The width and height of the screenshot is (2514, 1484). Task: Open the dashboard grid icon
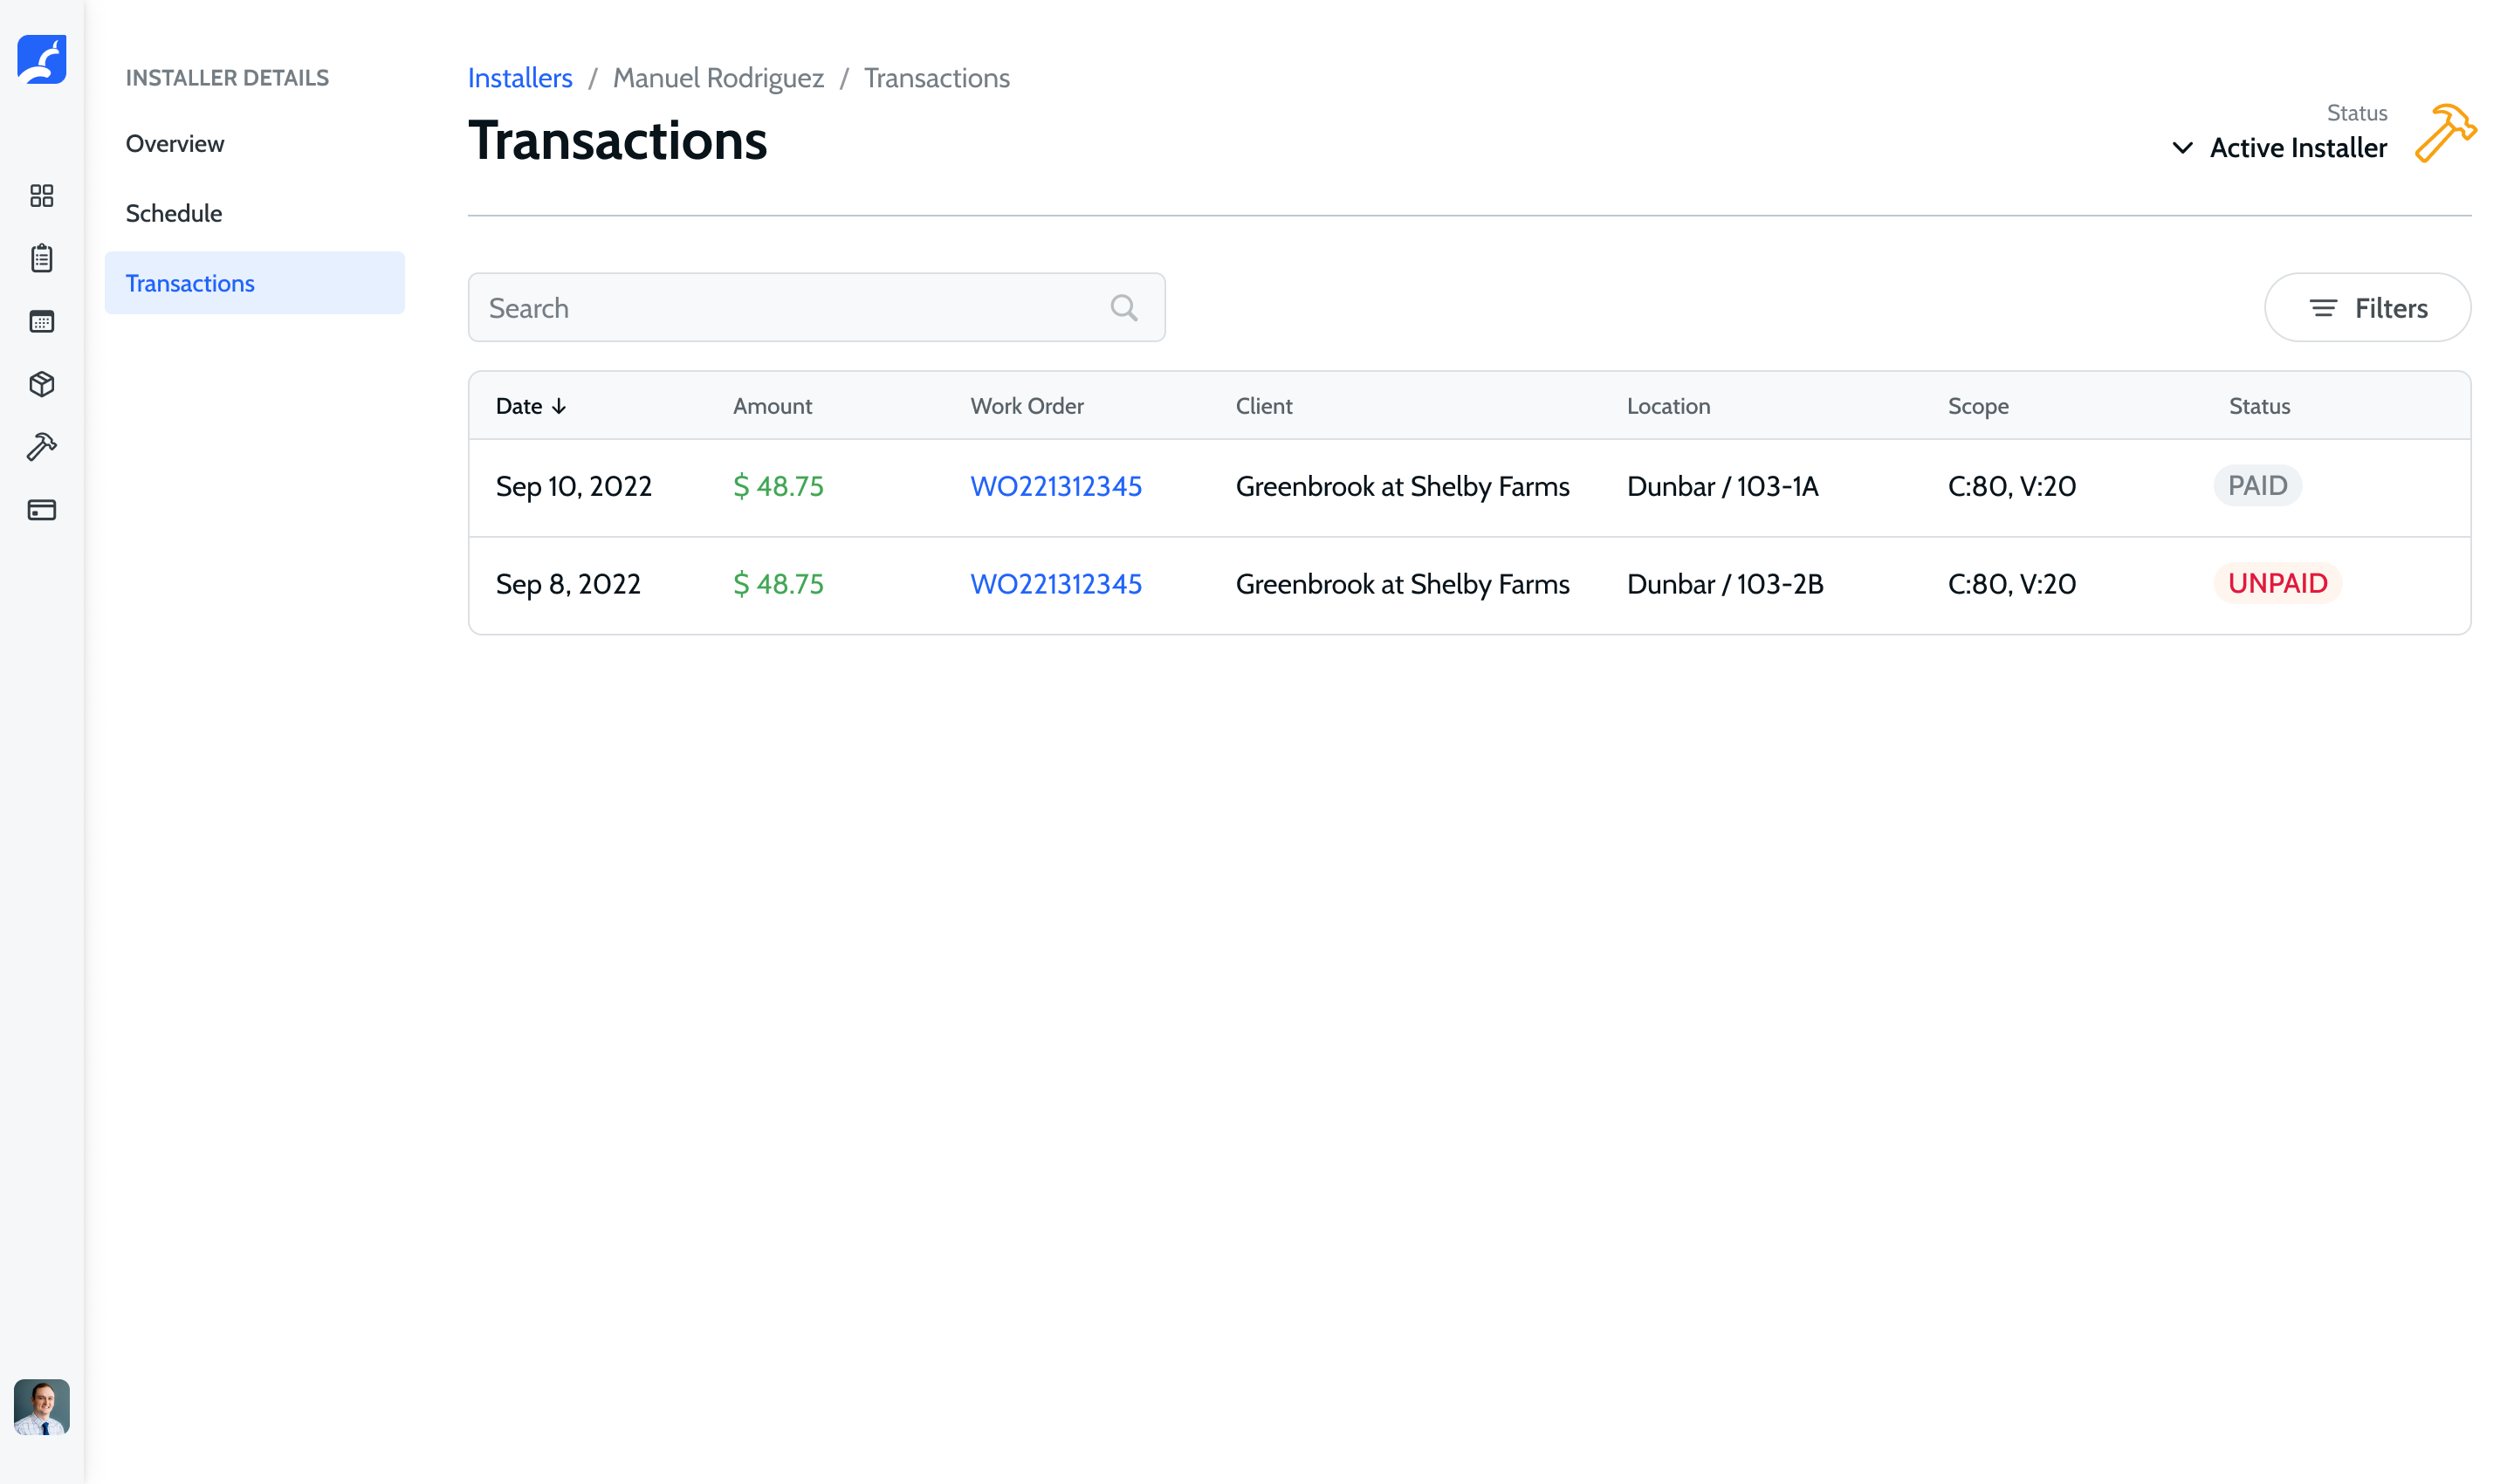pyautogui.click(x=41, y=196)
